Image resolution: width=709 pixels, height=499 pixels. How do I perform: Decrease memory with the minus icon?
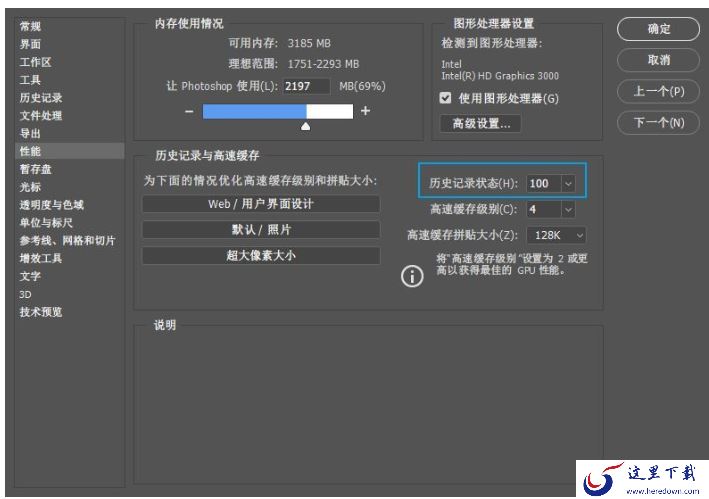[189, 111]
